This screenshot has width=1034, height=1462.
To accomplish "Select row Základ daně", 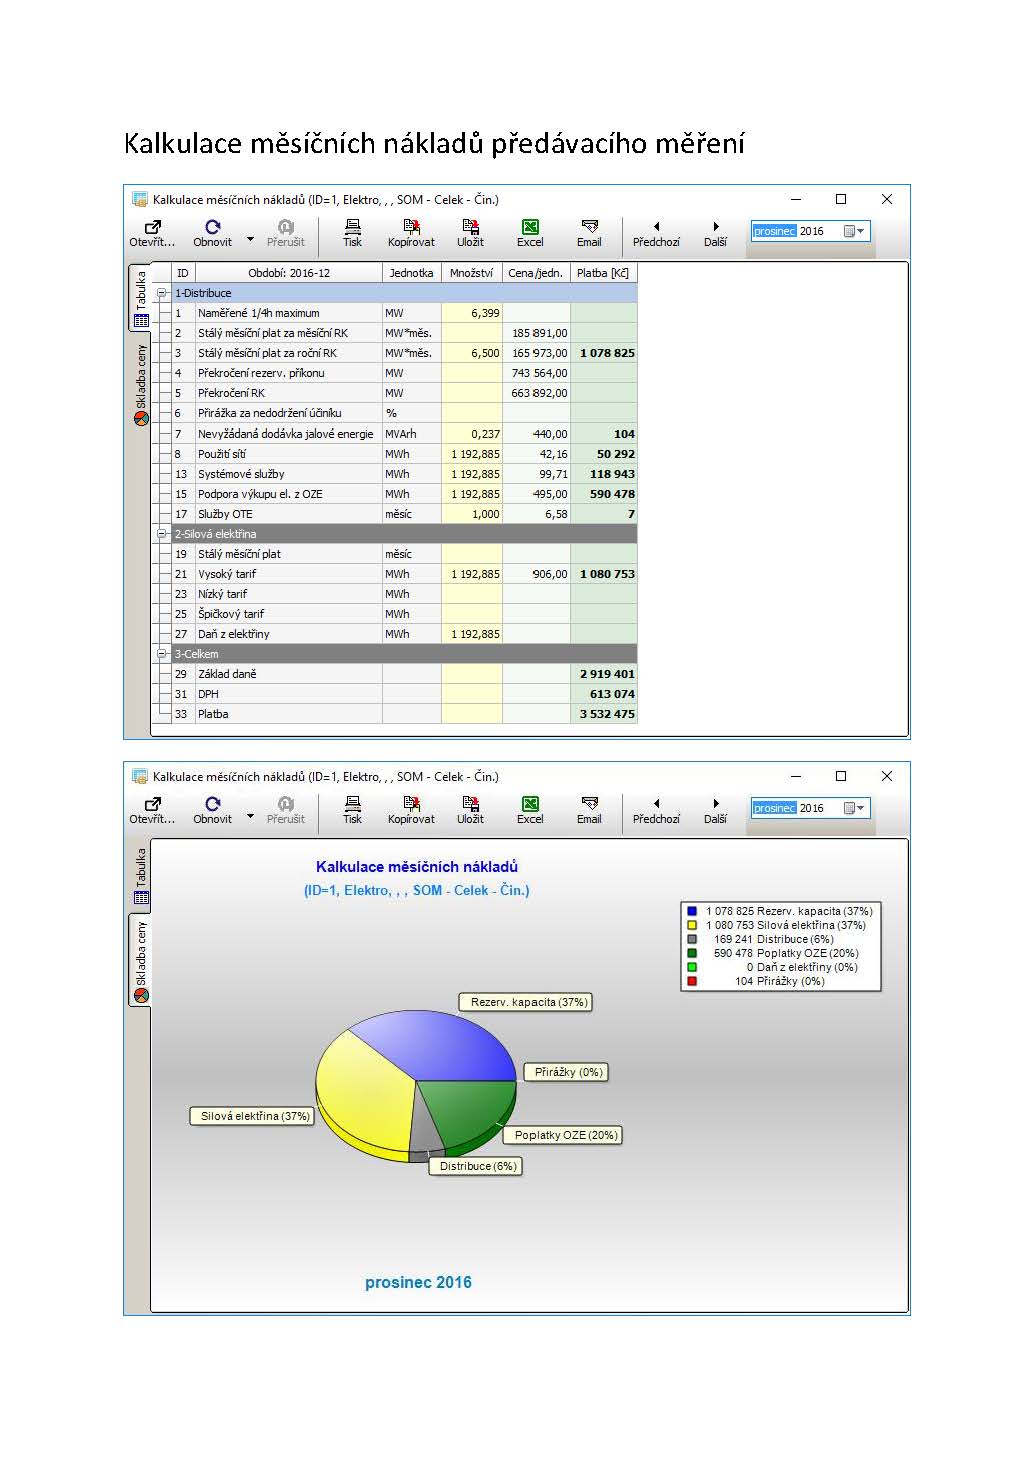I will click(x=404, y=674).
